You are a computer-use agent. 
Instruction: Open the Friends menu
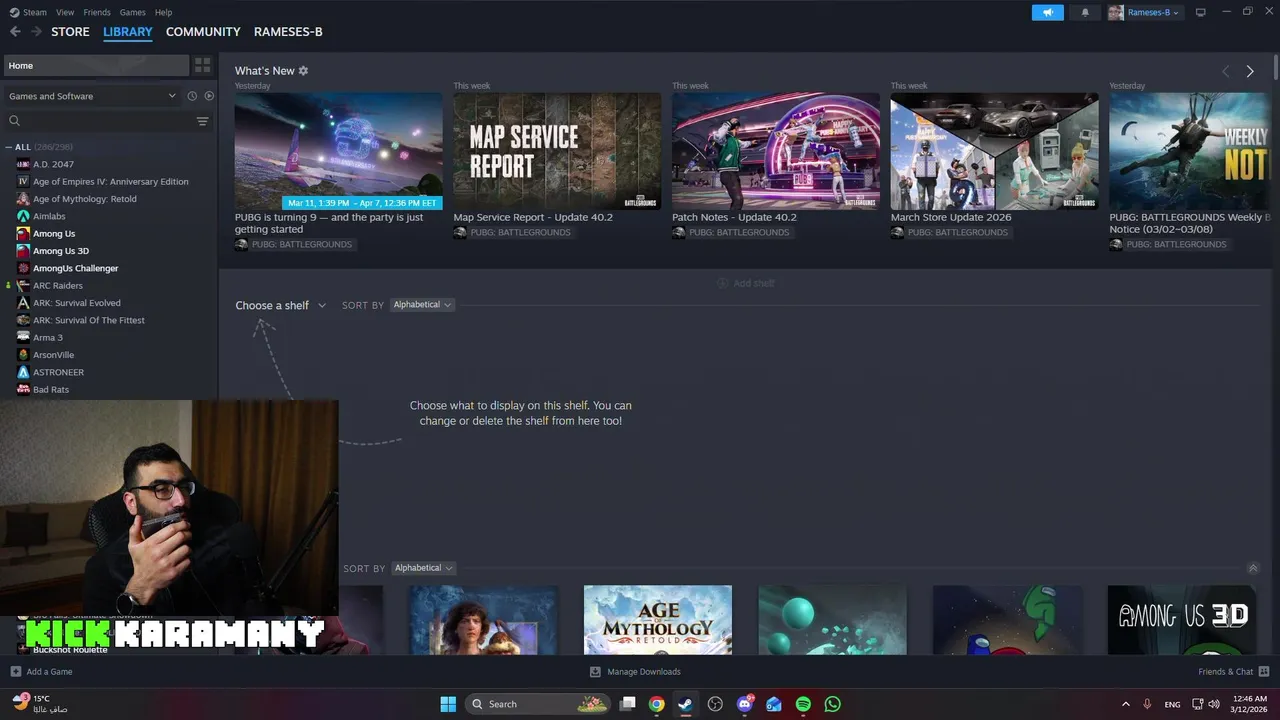coord(97,12)
